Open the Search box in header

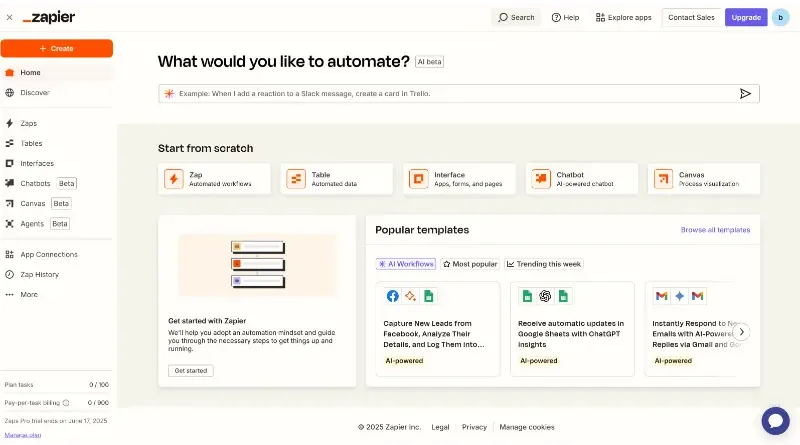coord(516,17)
